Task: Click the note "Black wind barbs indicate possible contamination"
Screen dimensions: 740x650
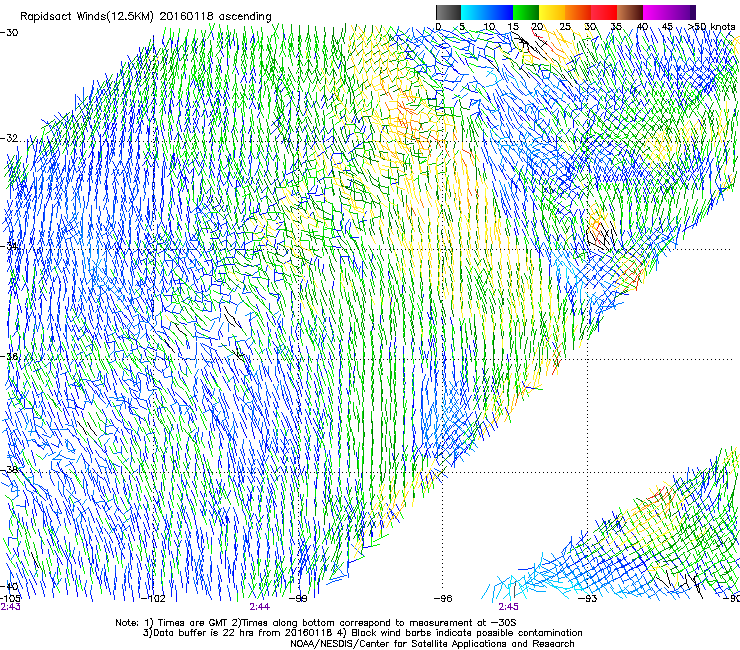Action: click(x=467, y=633)
